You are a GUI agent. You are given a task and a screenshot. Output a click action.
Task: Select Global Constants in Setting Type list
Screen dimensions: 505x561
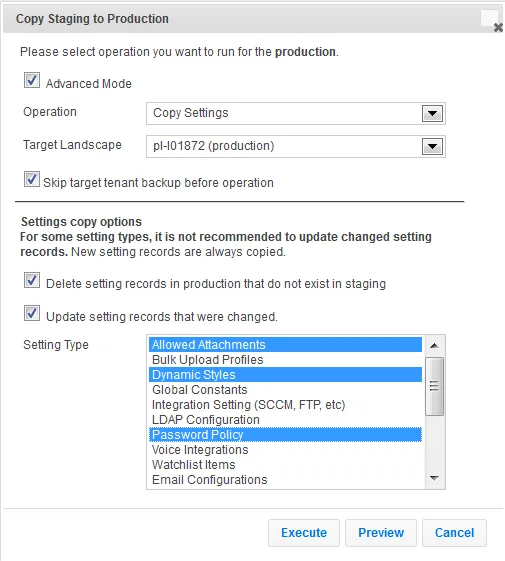click(x=285, y=390)
